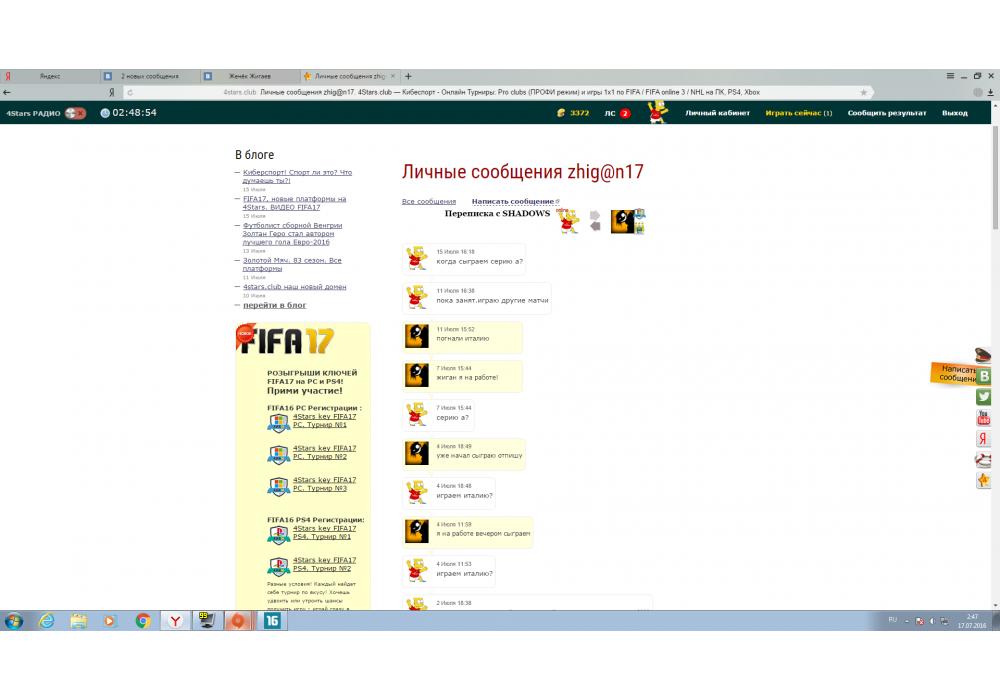Screen dimensions: 1000x700
Task: Click the VK social share icon
Action: pyautogui.click(x=984, y=376)
